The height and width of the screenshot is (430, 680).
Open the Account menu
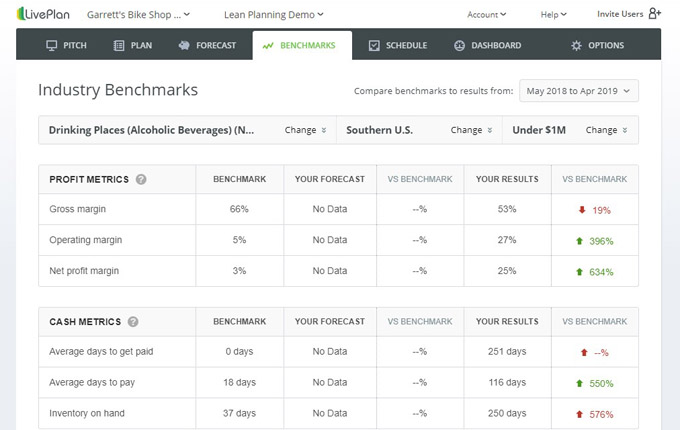pos(487,15)
